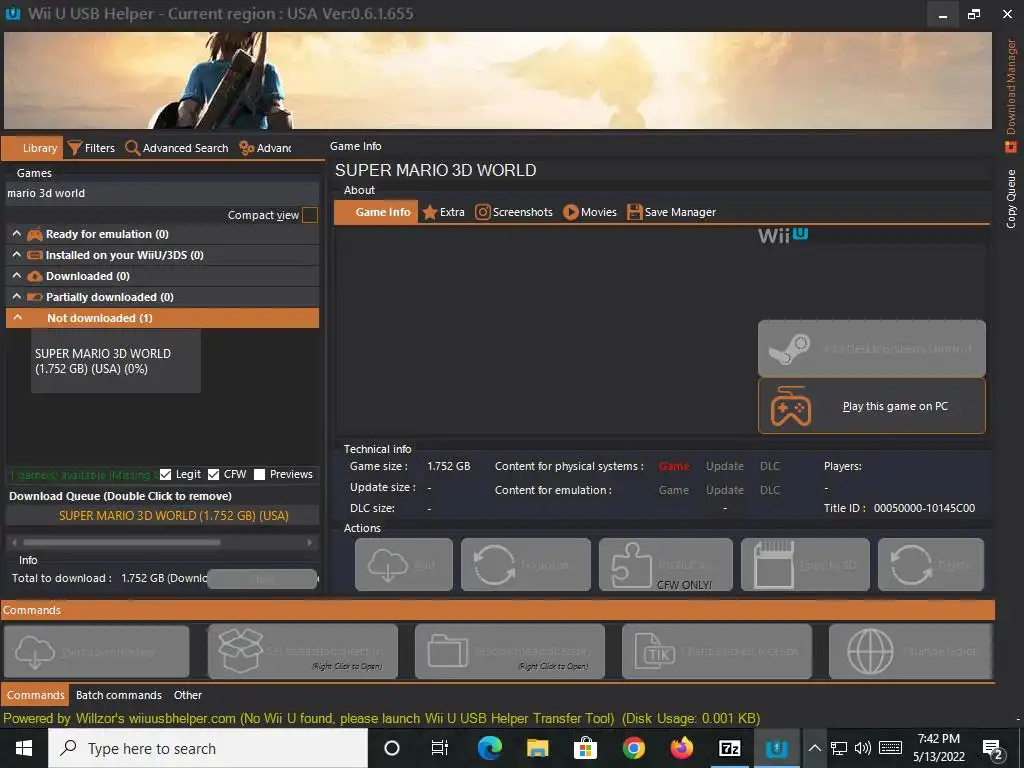
Task: Click the Start downloading button
Action: point(97,652)
